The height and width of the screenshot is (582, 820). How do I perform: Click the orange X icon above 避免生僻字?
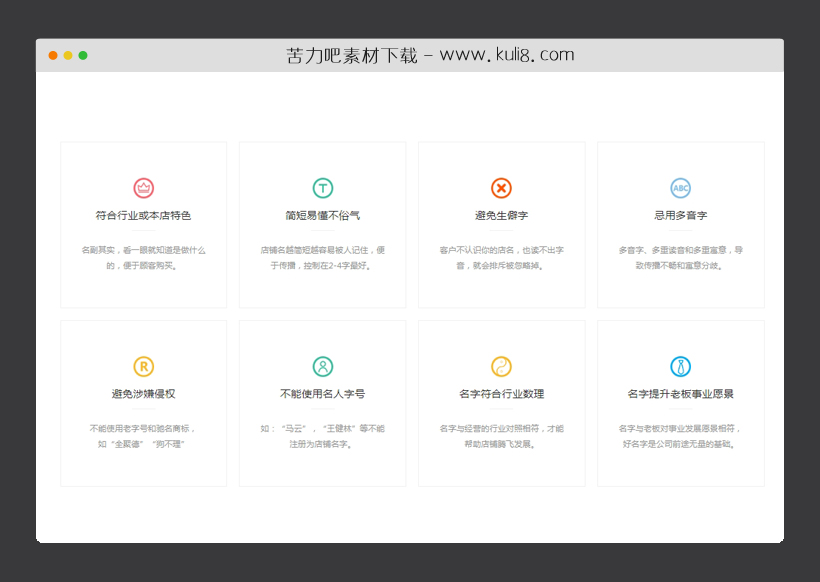501,187
